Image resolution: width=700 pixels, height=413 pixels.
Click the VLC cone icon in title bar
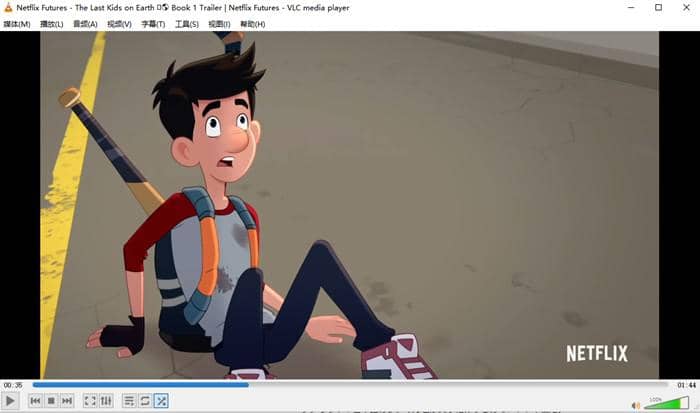(x=8, y=8)
